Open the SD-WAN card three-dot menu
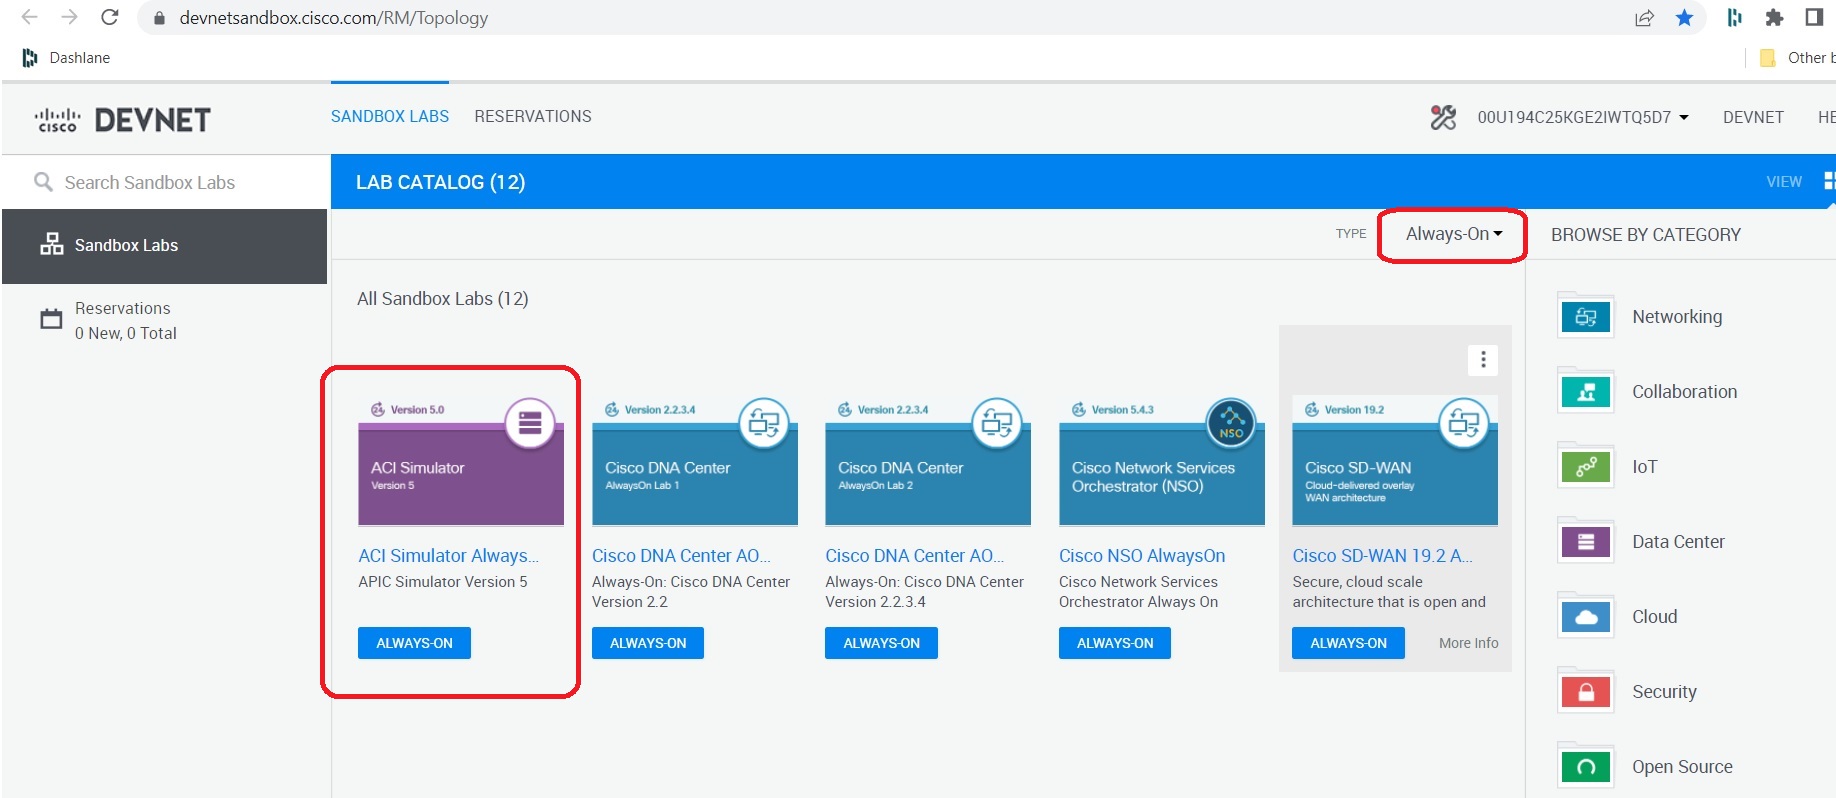1836x798 pixels. click(1483, 360)
